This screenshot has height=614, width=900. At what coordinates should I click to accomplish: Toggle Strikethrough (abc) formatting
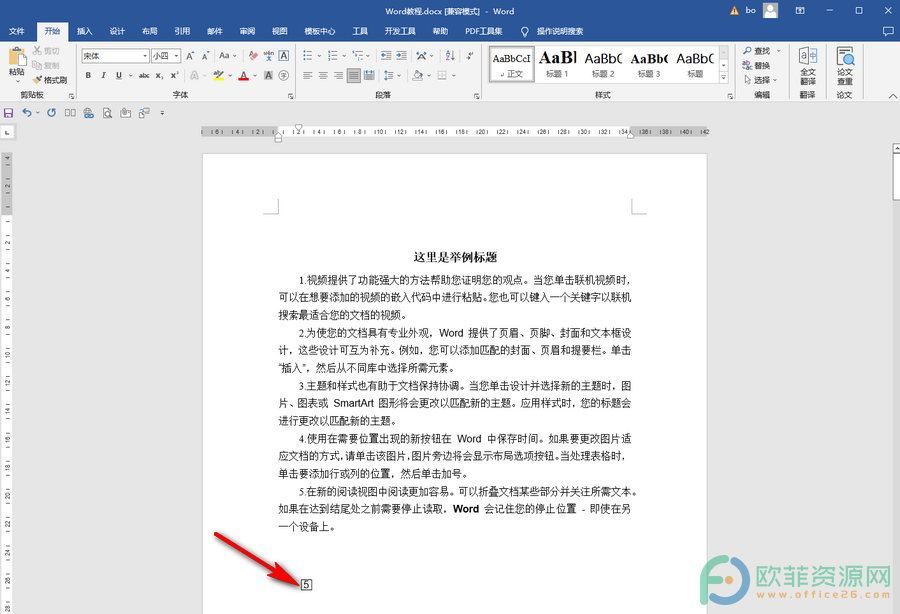click(x=144, y=75)
